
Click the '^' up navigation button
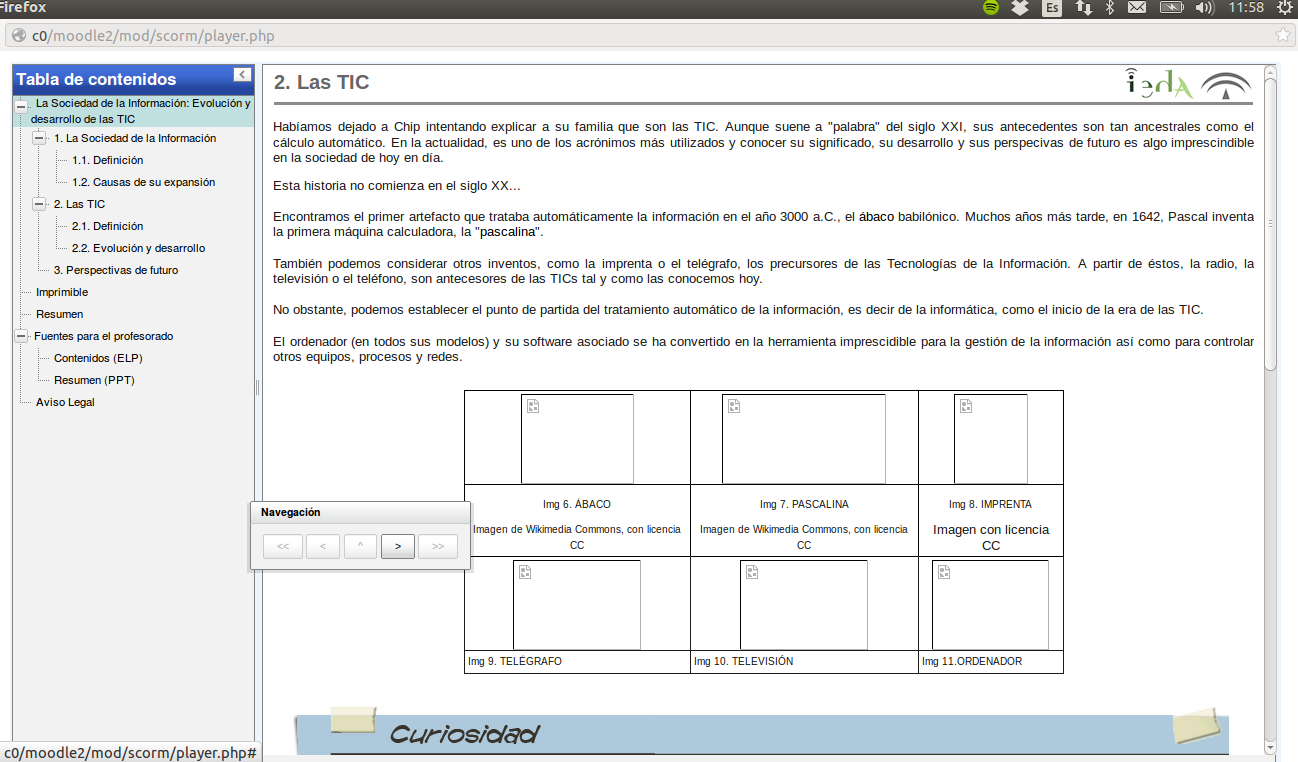(x=360, y=546)
